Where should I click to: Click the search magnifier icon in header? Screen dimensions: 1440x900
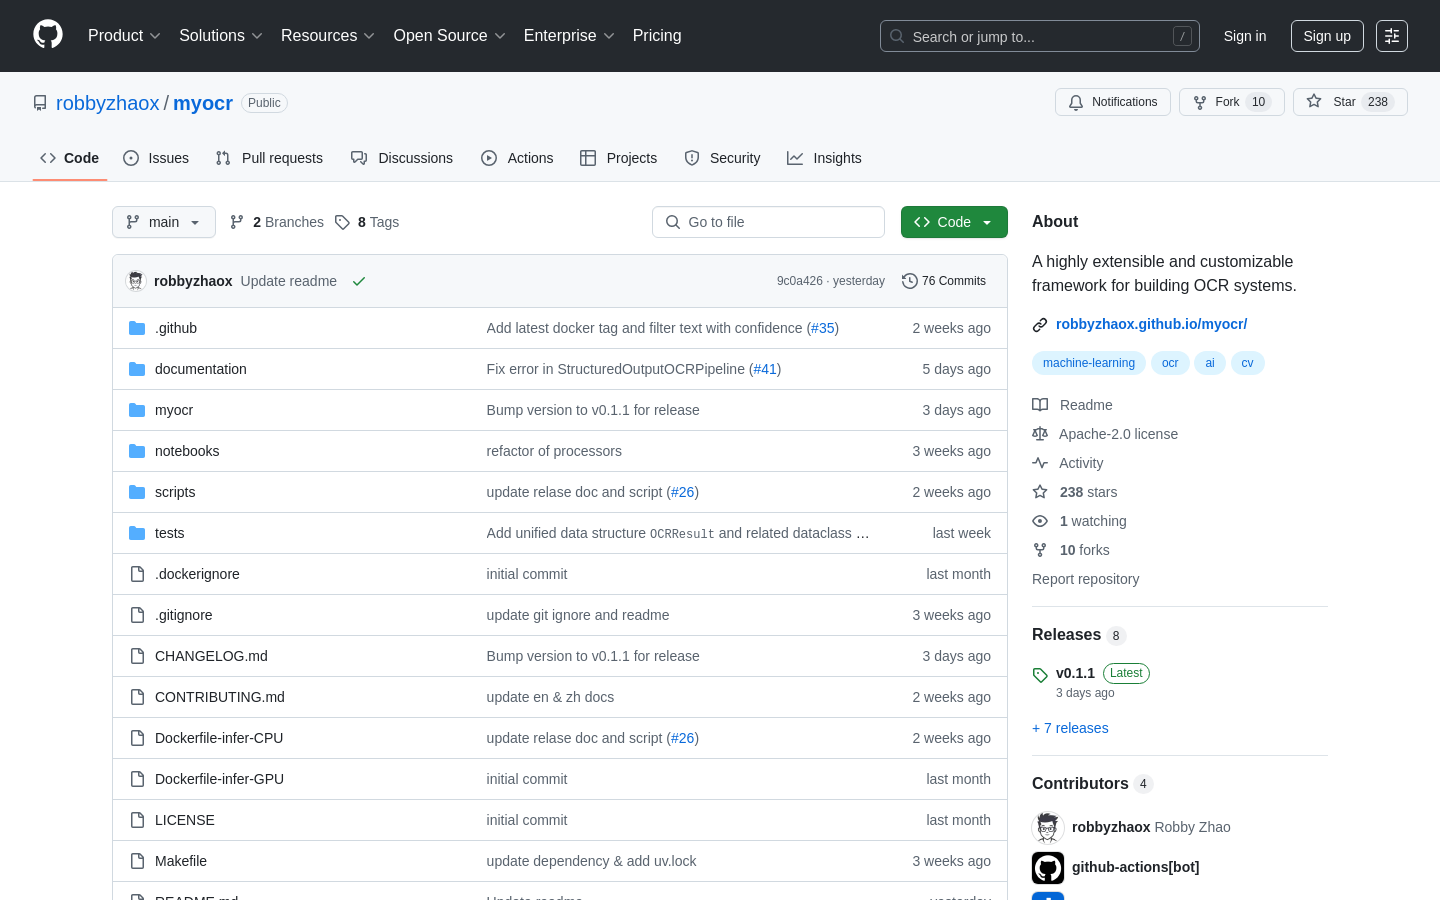897,36
